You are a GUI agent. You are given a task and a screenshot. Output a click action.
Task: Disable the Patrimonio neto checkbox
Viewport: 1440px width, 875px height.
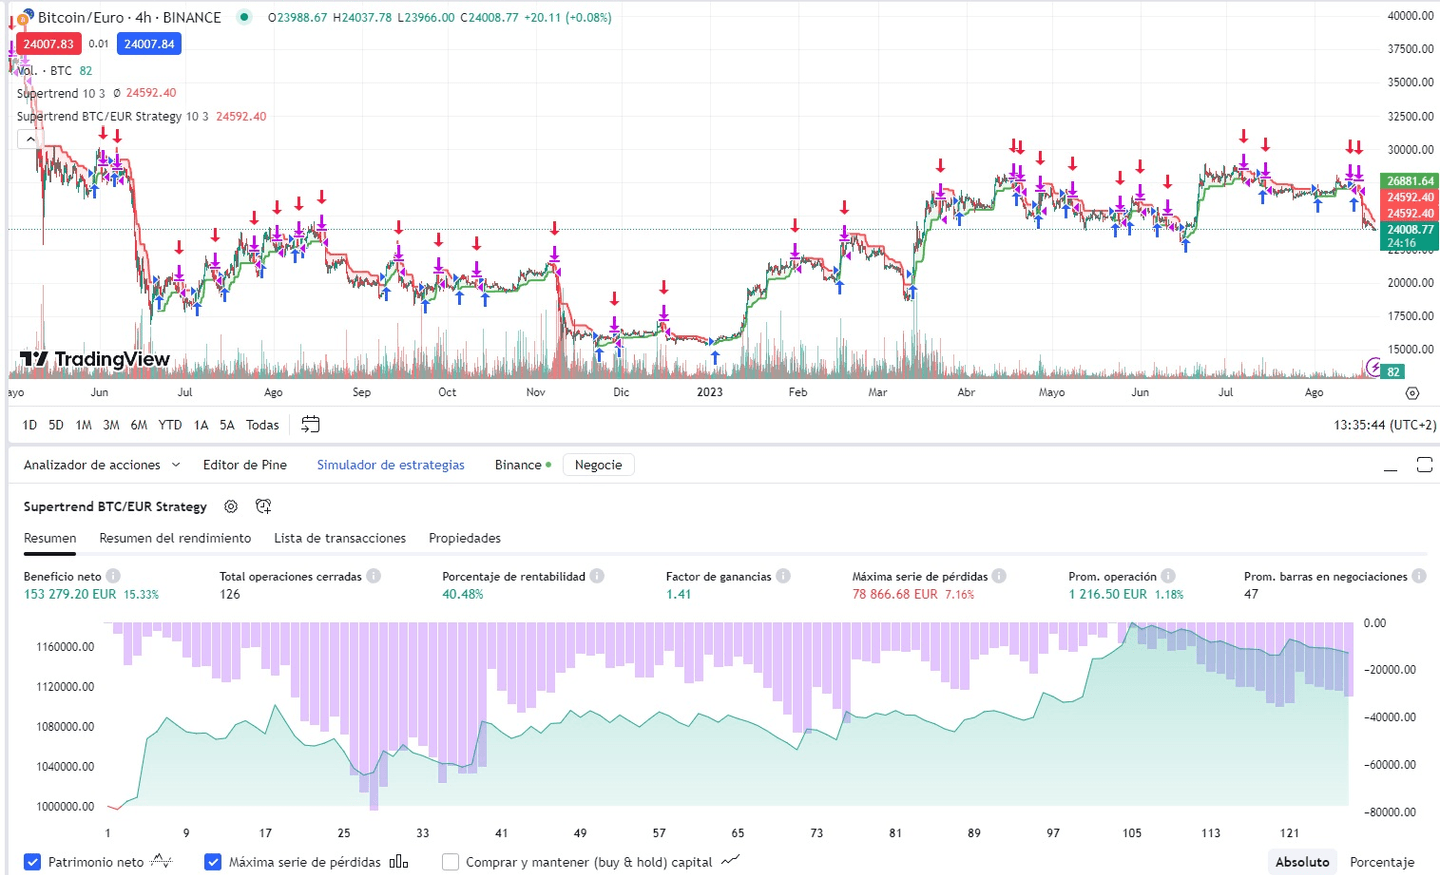[33, 861]
